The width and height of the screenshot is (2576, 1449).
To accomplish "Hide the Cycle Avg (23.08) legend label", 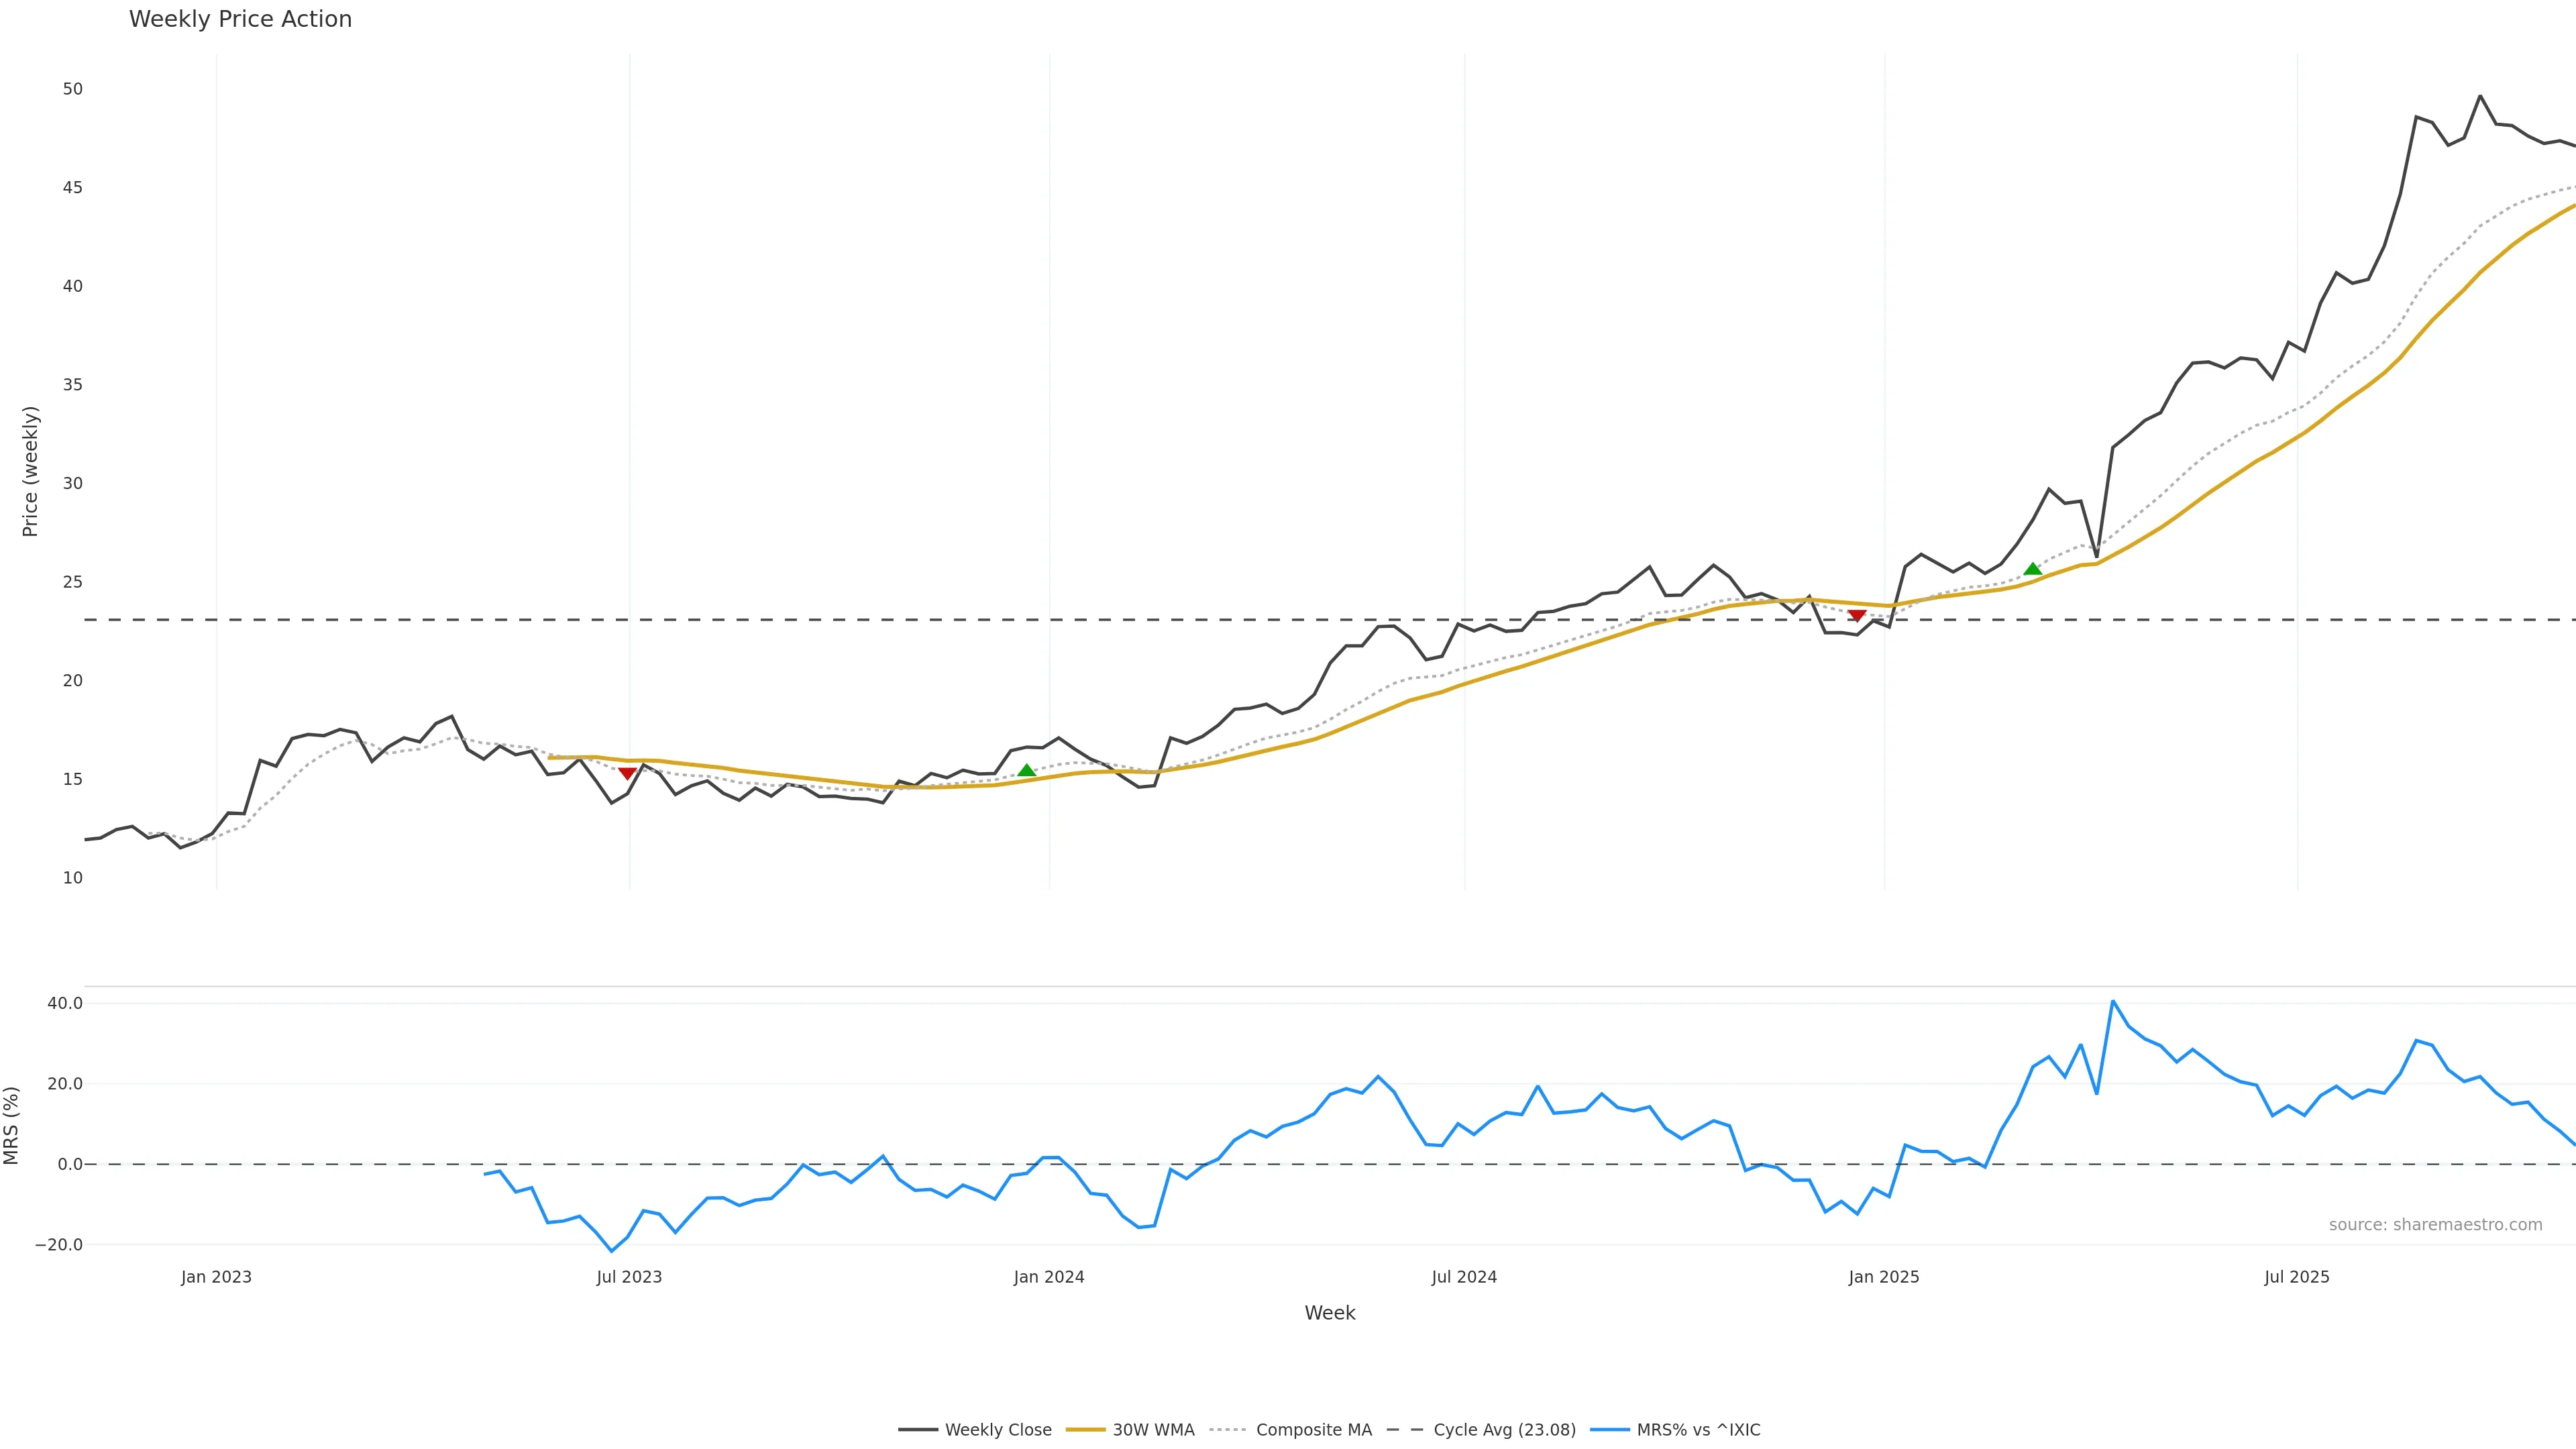I will coord(1504,1430).
